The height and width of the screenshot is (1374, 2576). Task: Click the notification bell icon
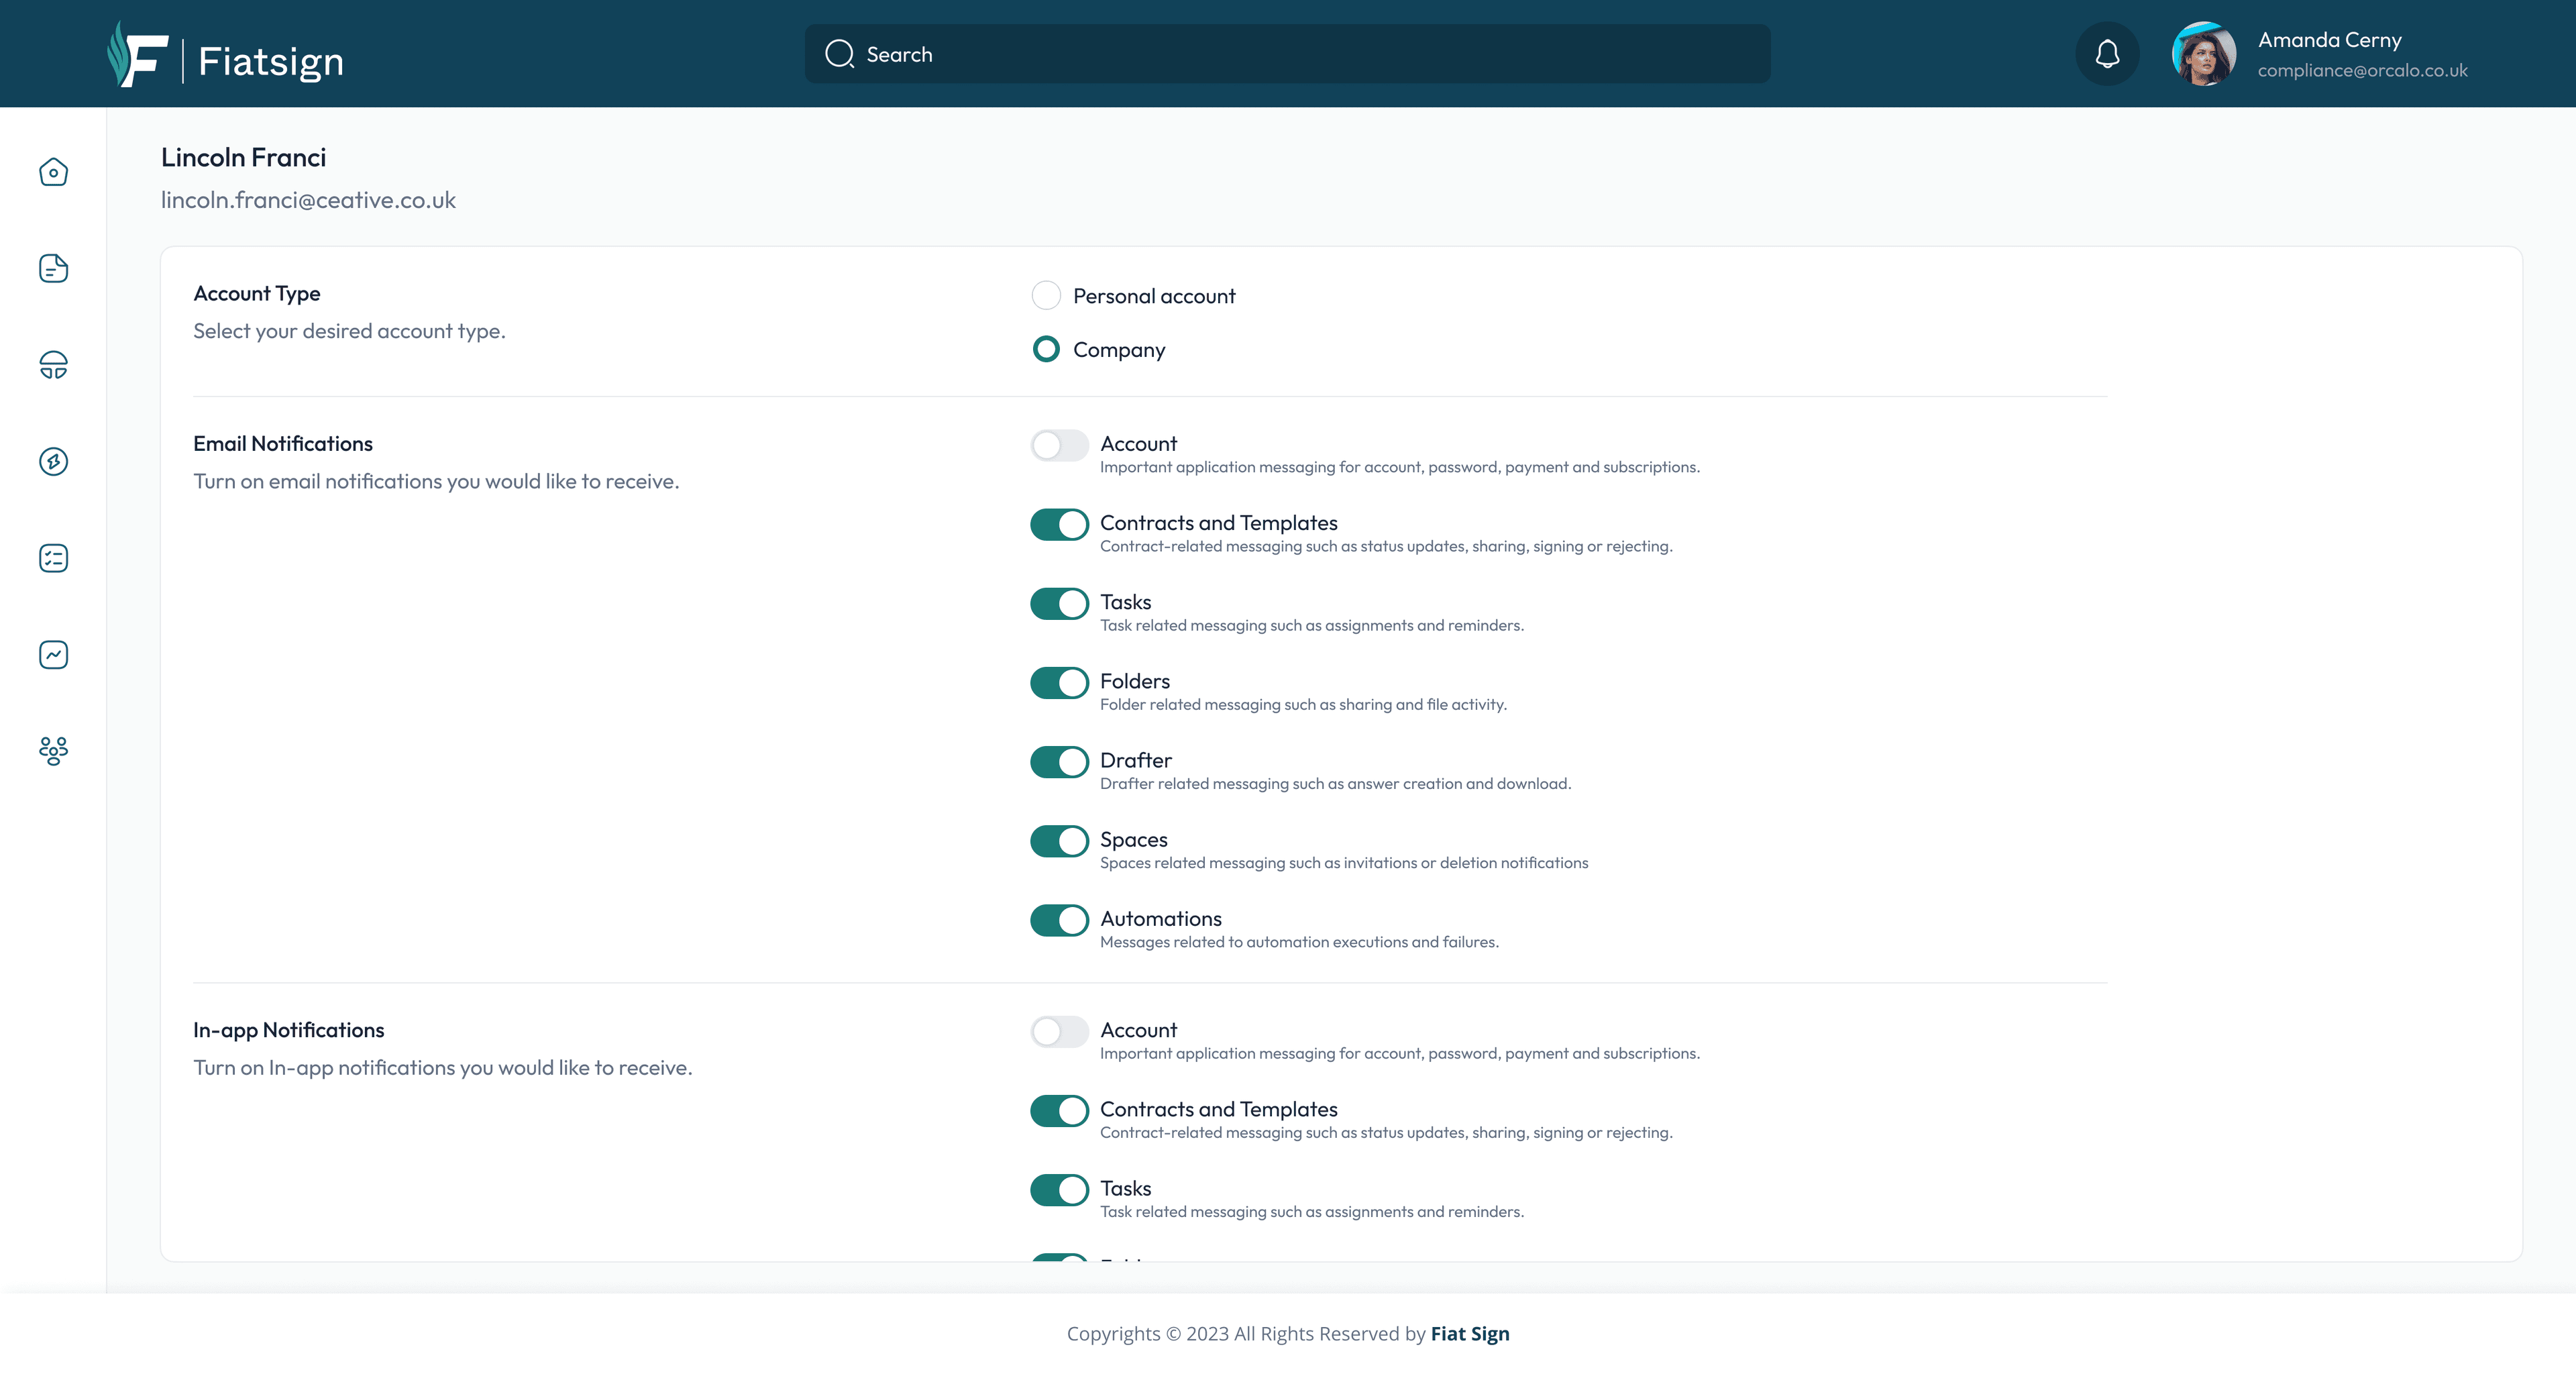coord(2107,54)
